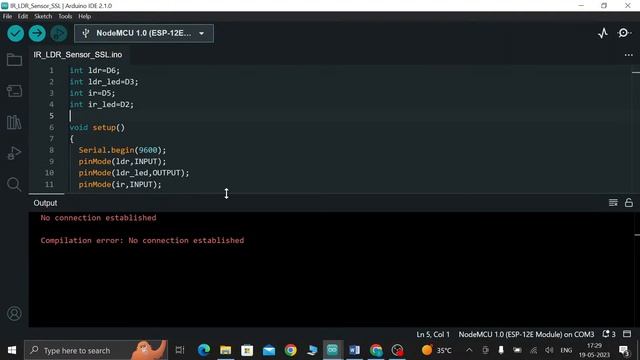
Task: Open the Serial Monitor icon
Action: (x=624, y=33)
